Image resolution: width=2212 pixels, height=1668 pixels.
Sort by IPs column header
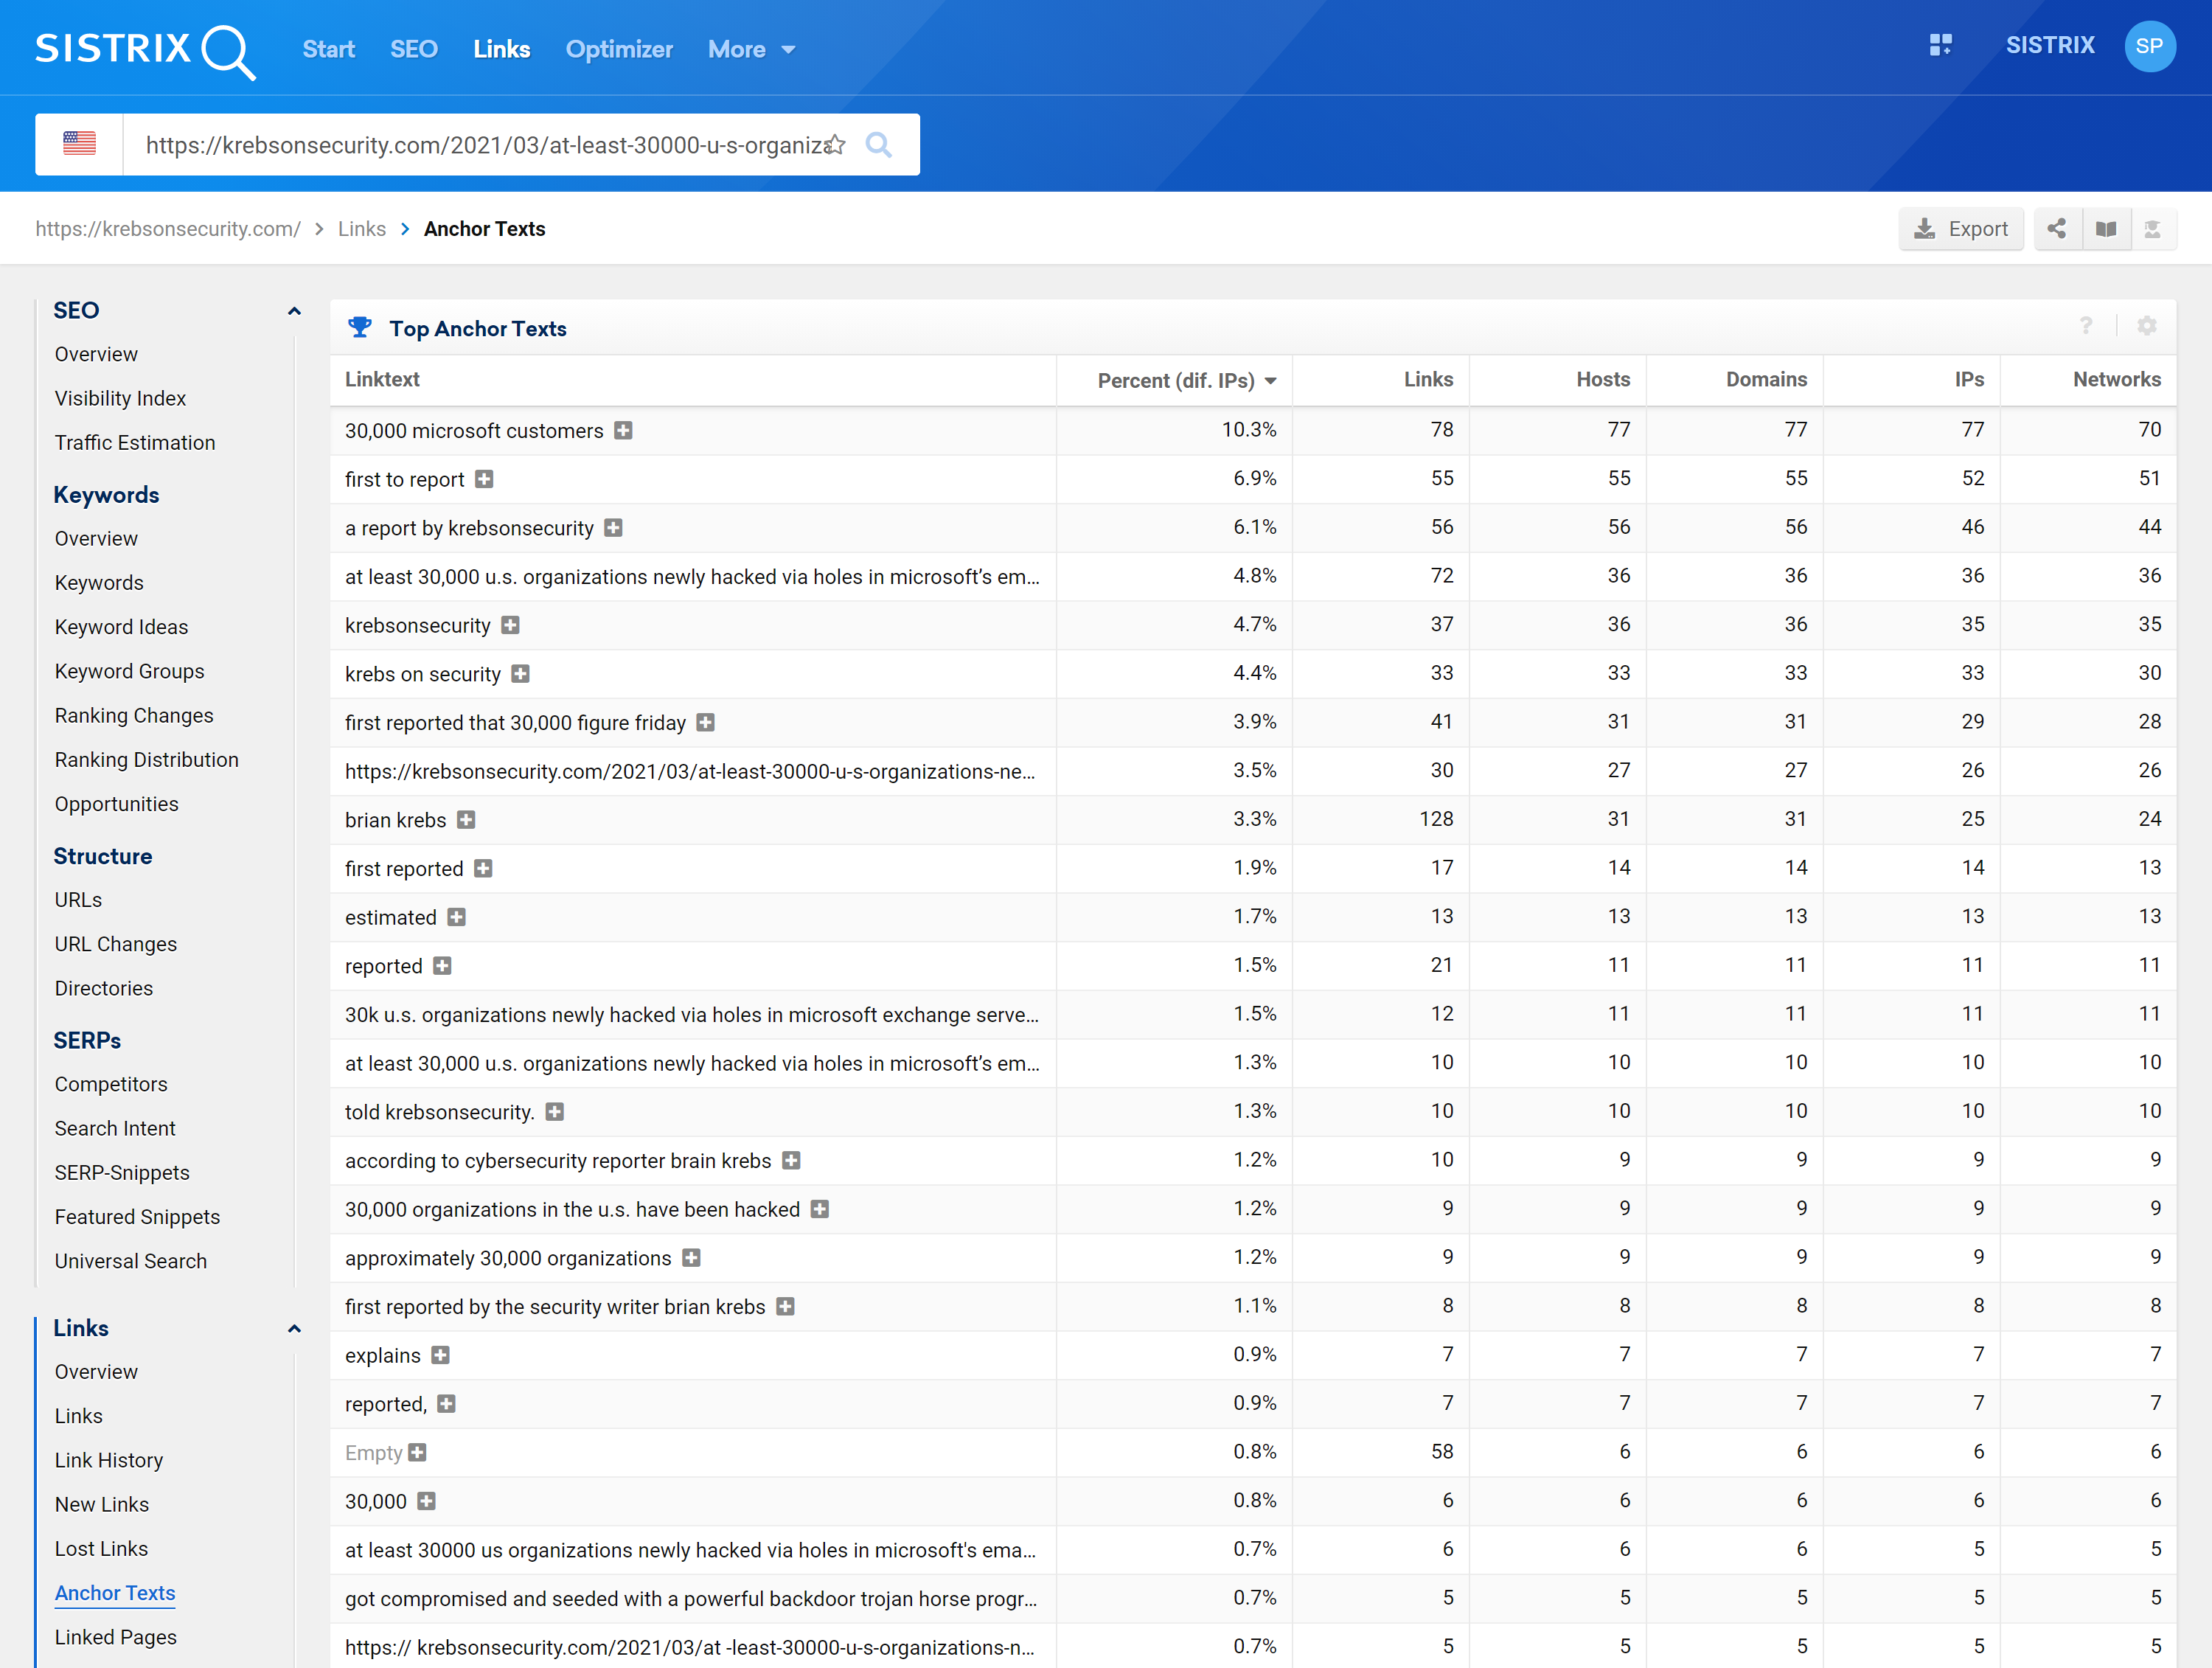pos(1969,379)
